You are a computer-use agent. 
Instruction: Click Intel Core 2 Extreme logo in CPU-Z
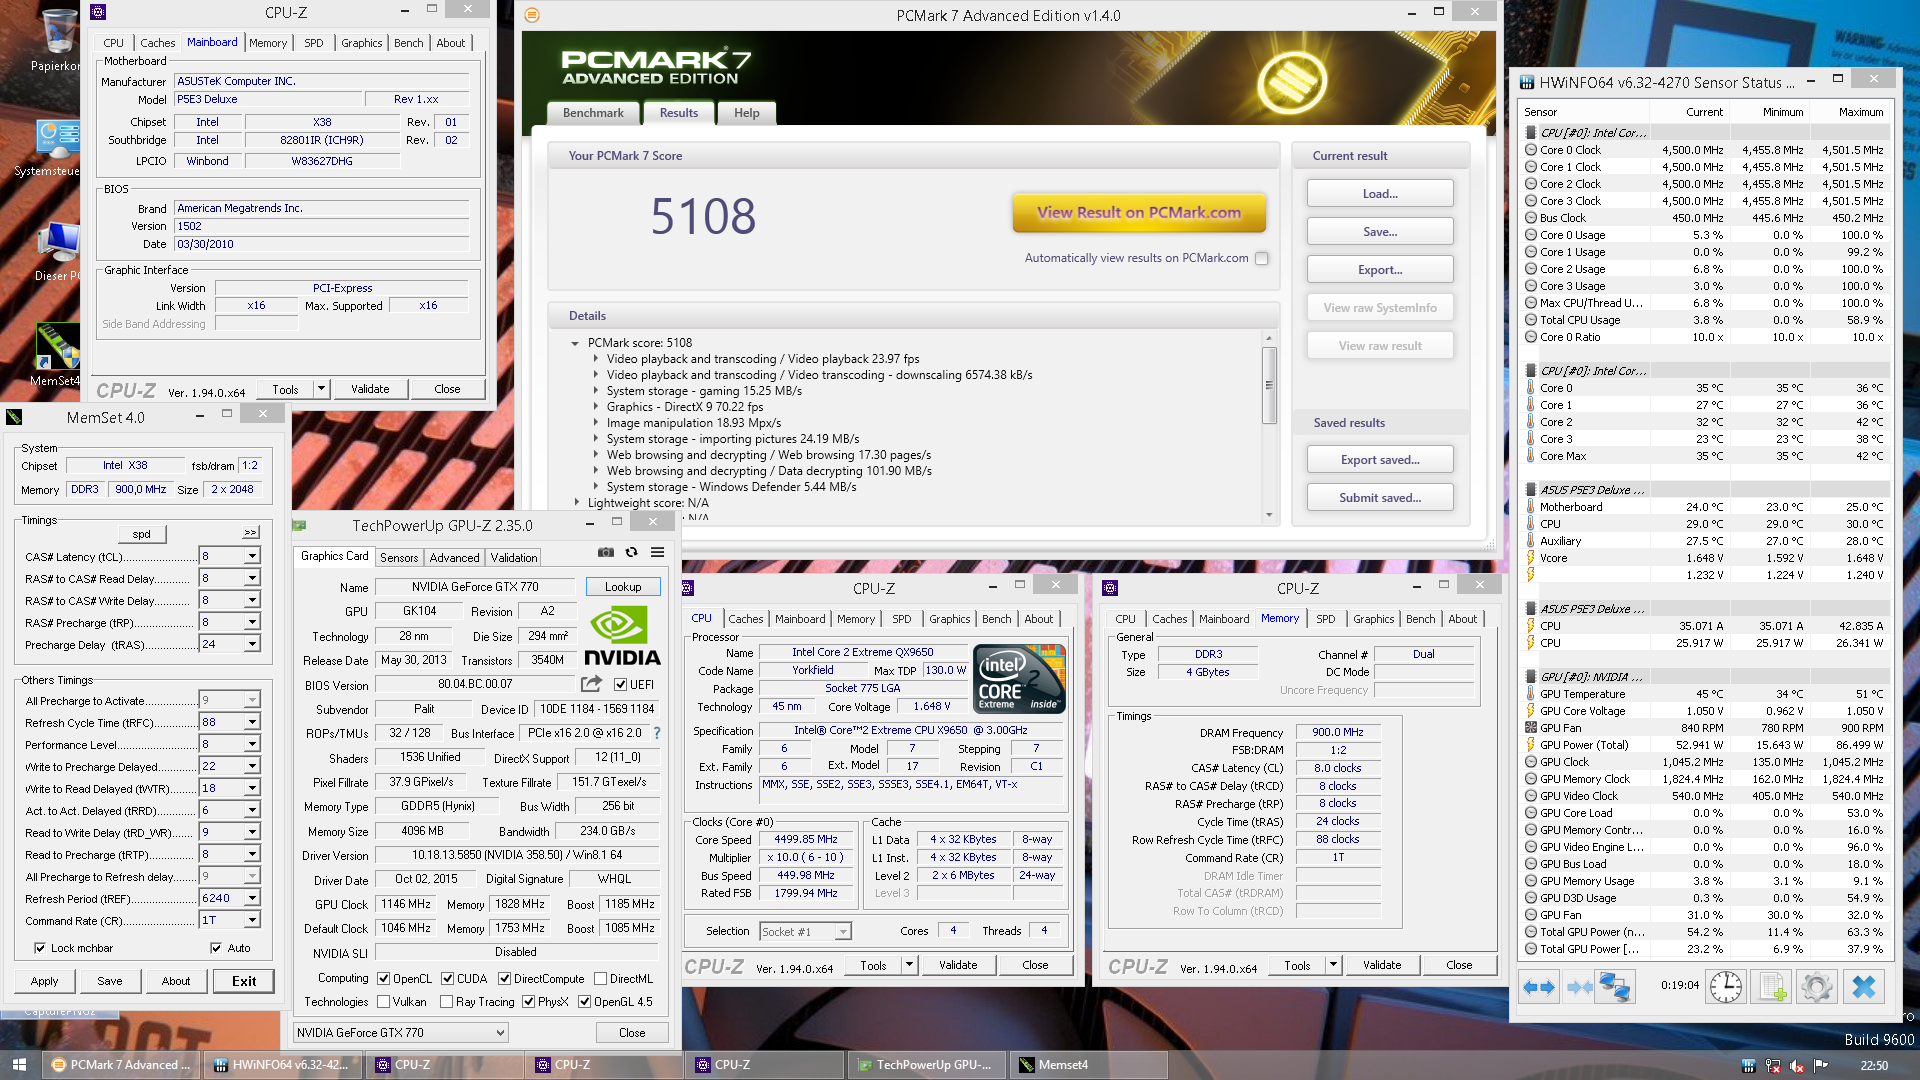coord(1019,678)
